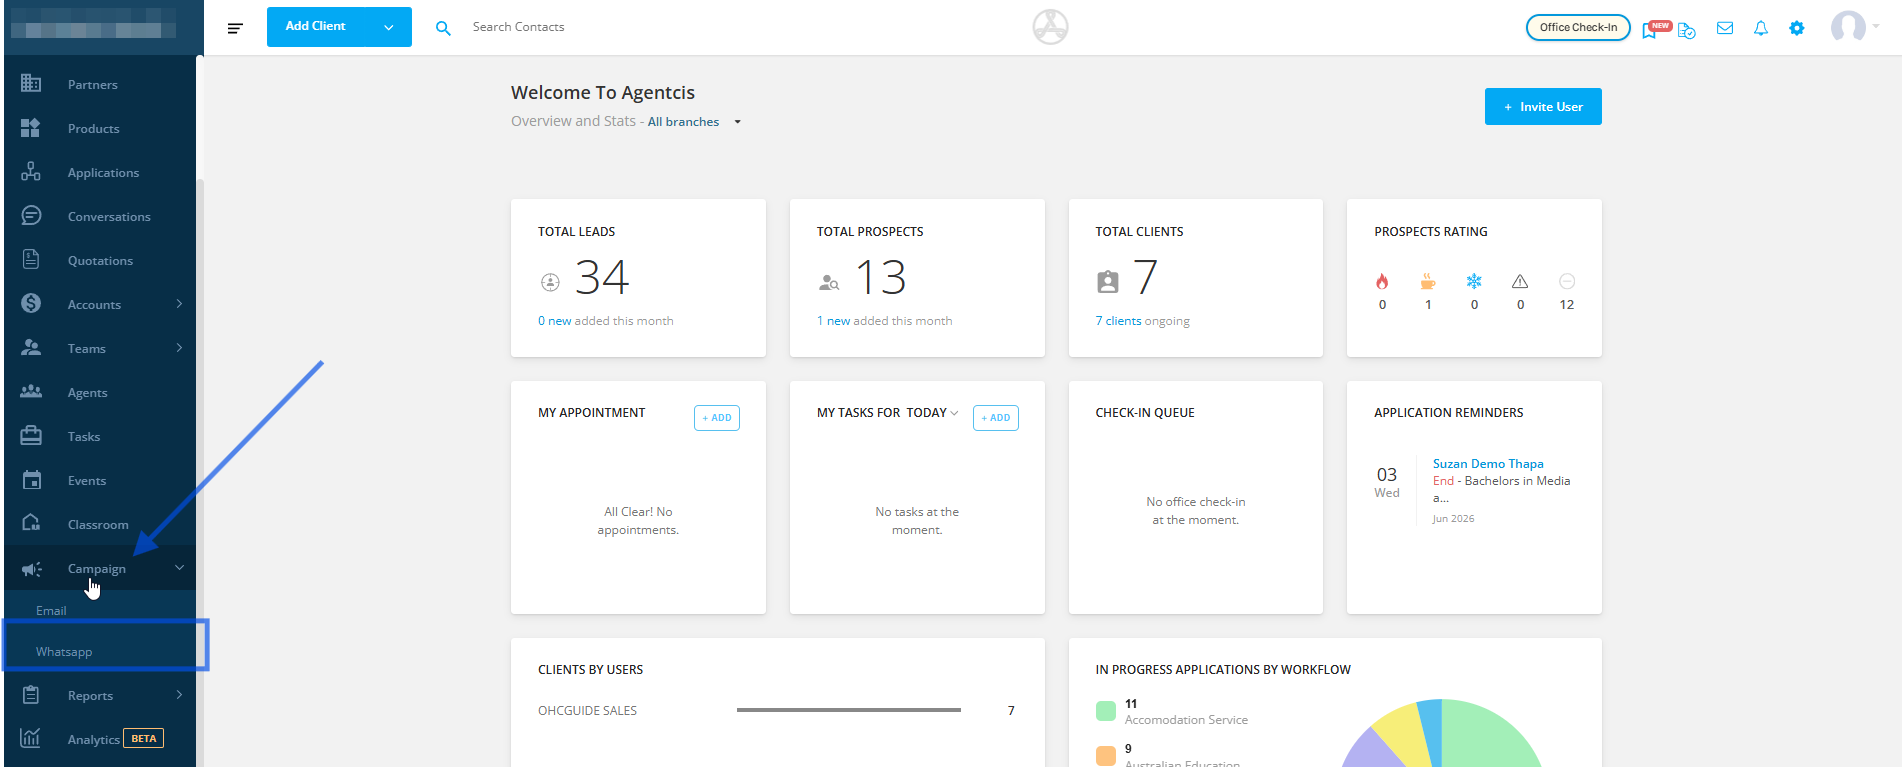Open the Quotations document icon
Image resolution: width=1902 pixels, height=767 pixels.
tap(31, 260)
